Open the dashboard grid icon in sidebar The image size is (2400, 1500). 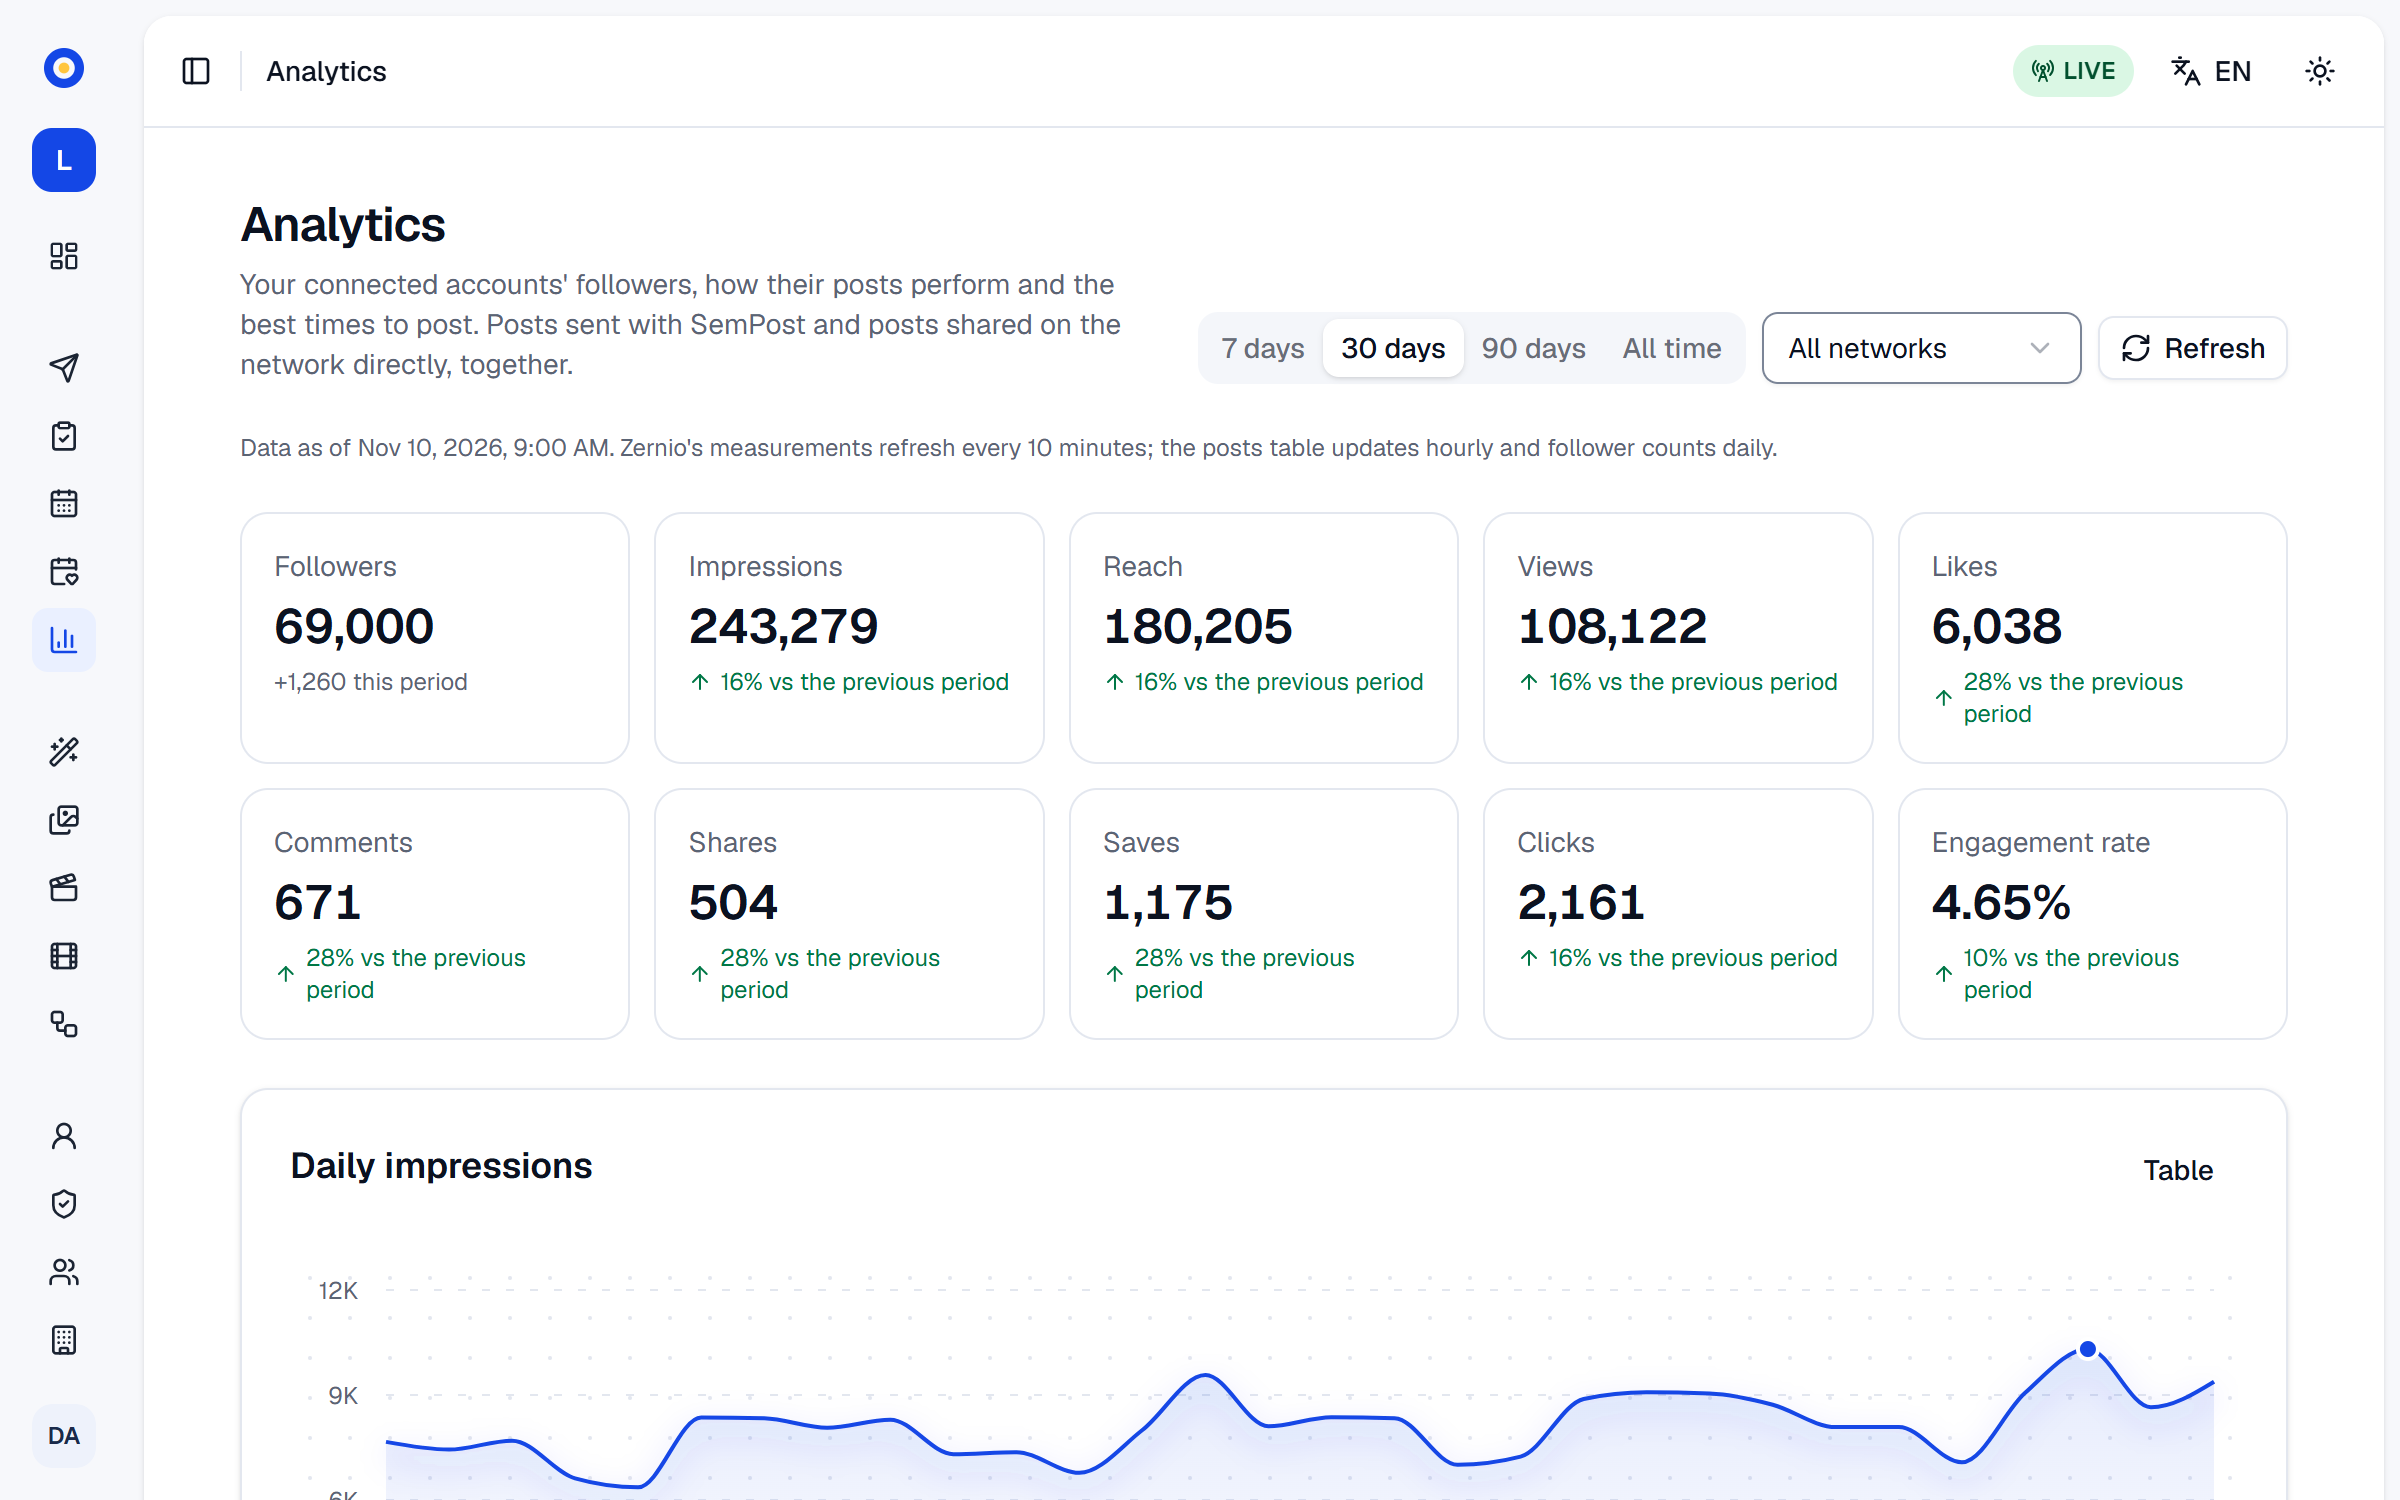pyautogui.click(x=64, y=256)
